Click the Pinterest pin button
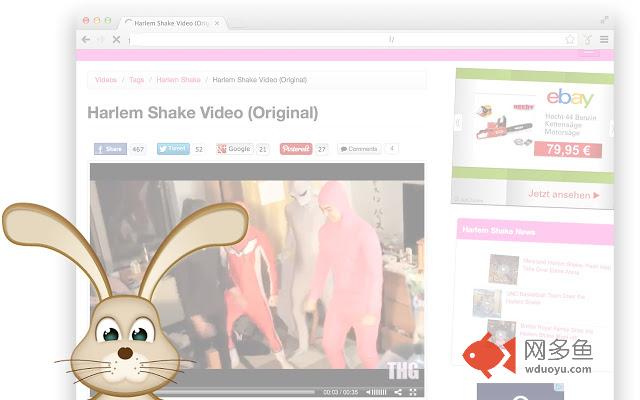 click(296, 149)
